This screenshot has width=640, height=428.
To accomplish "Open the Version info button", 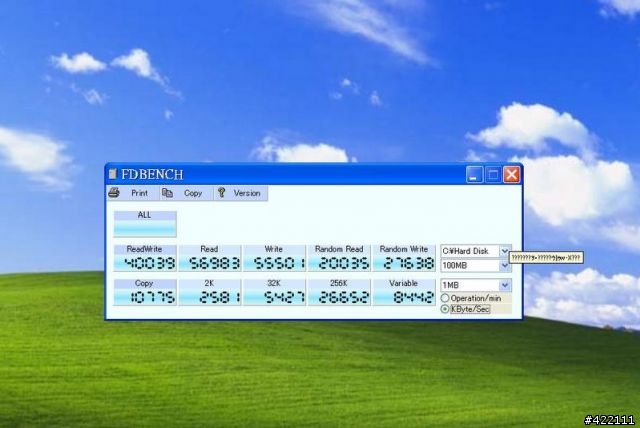I will point(241,193).
